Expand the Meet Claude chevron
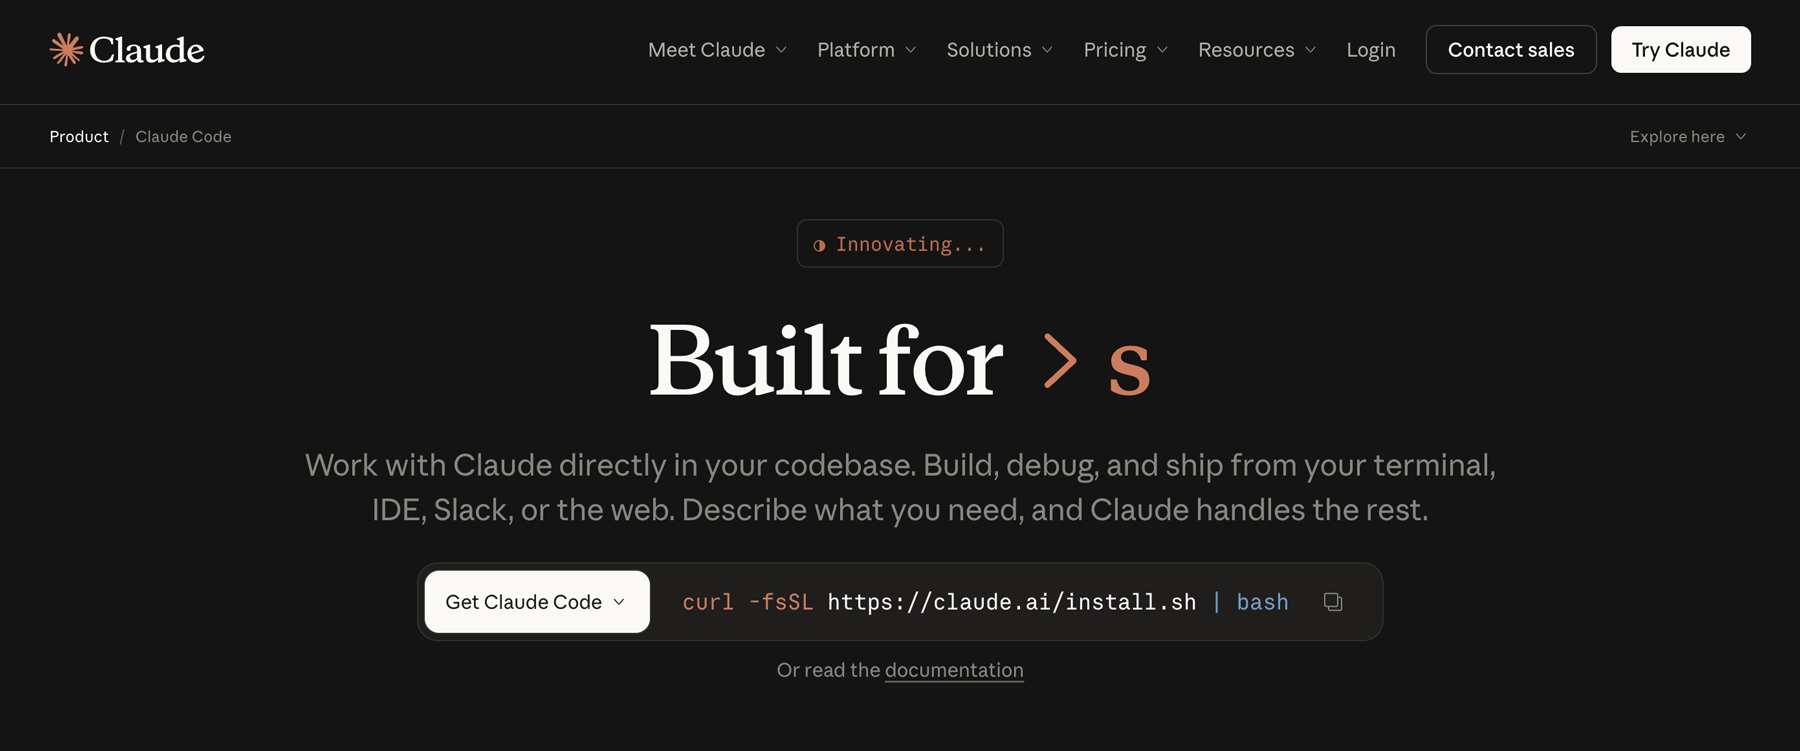 781,50
